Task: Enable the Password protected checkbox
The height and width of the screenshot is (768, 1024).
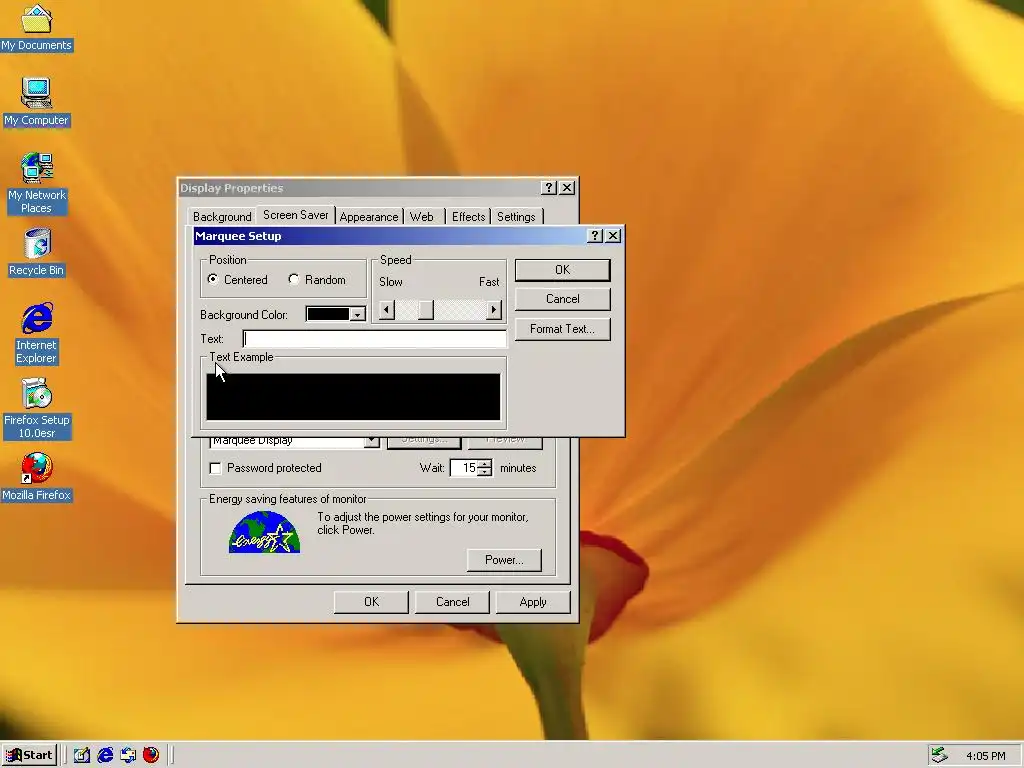Action: (x=265, y=468)
